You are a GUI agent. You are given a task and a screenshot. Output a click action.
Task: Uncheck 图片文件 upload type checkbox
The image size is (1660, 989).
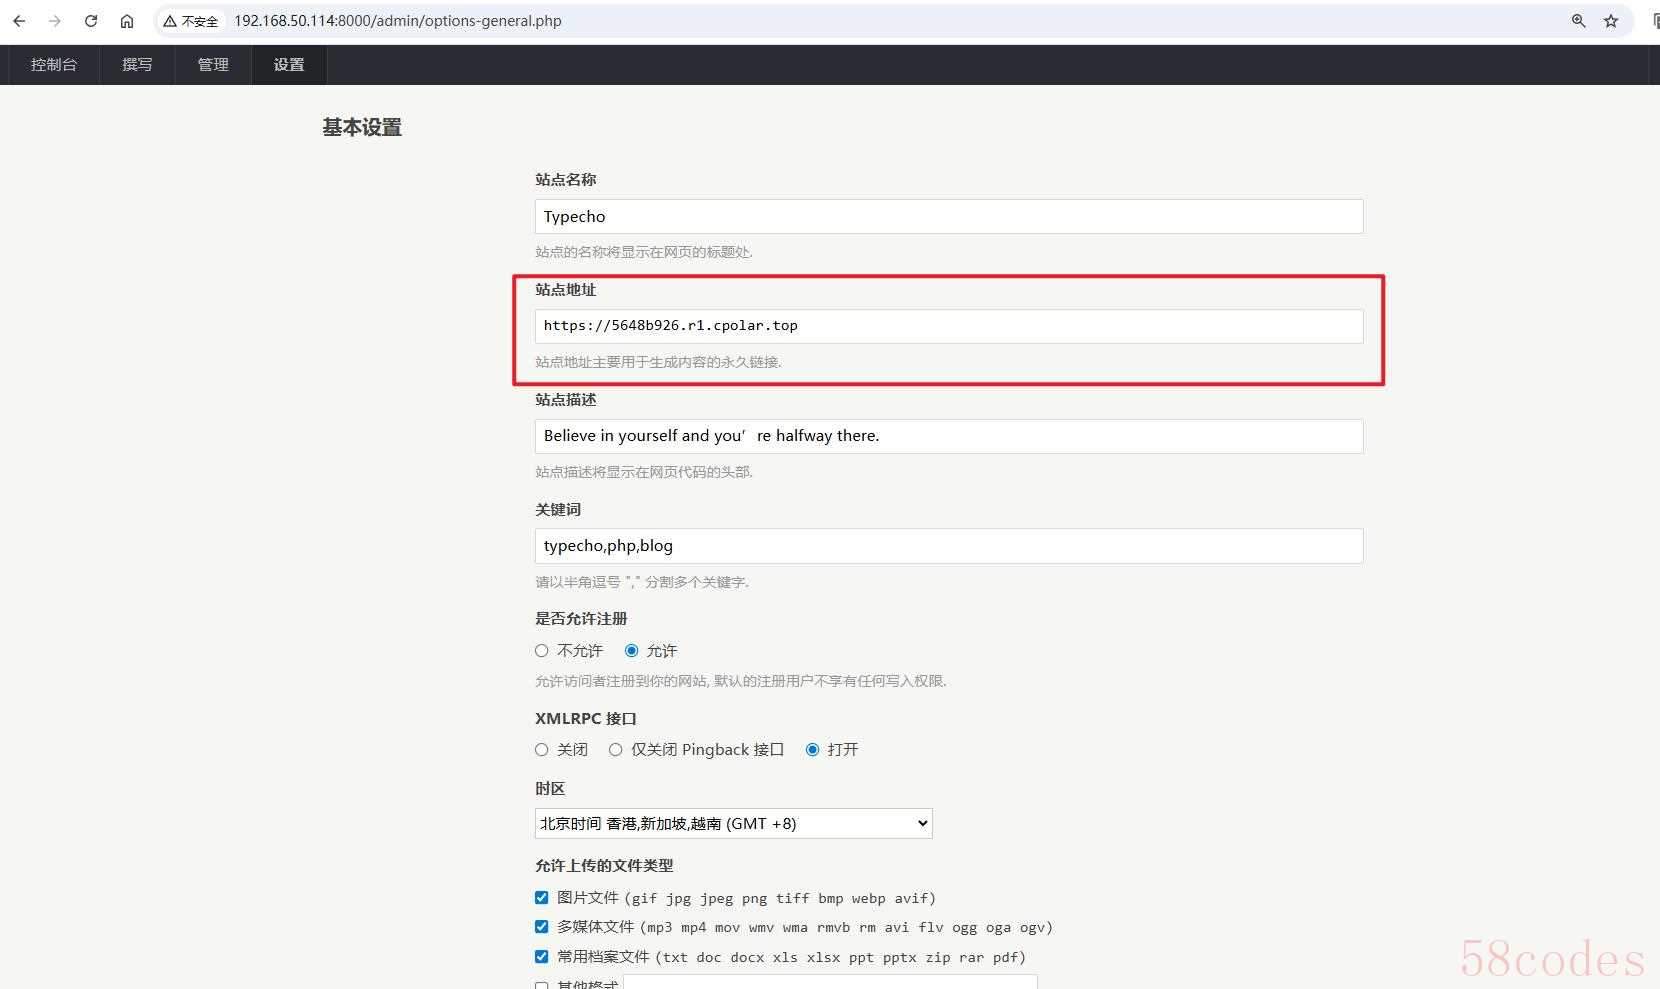pos(542,898)
